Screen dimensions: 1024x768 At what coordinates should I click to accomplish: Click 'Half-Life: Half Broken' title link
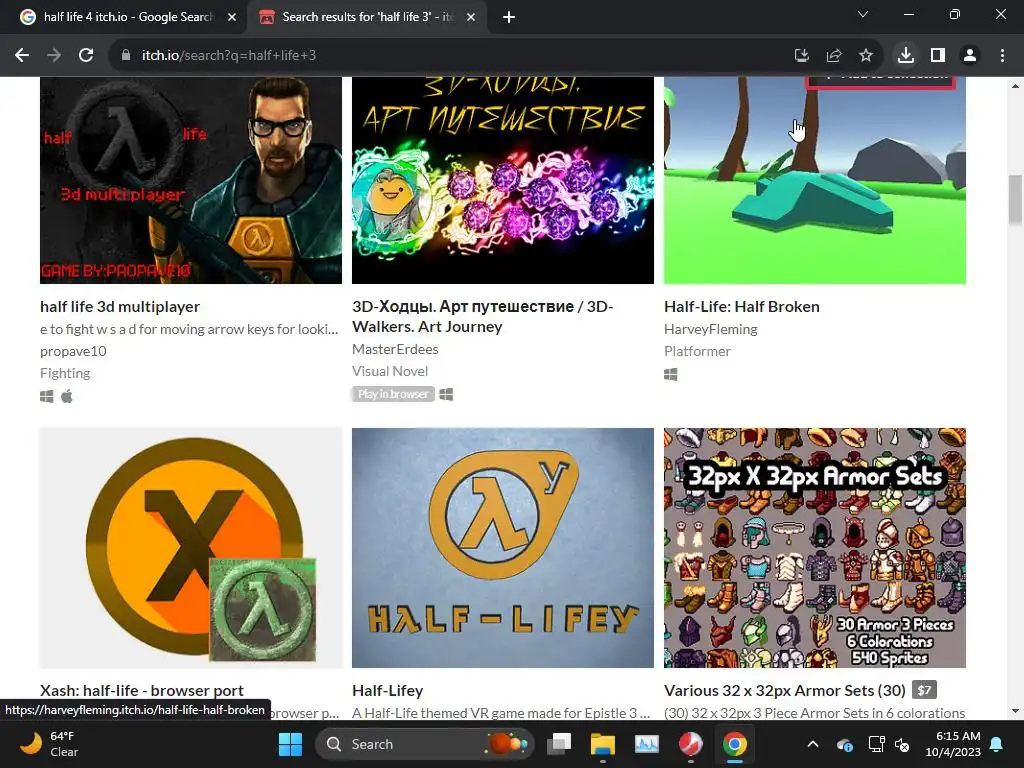pyautogui.click(x=742, y=306)
